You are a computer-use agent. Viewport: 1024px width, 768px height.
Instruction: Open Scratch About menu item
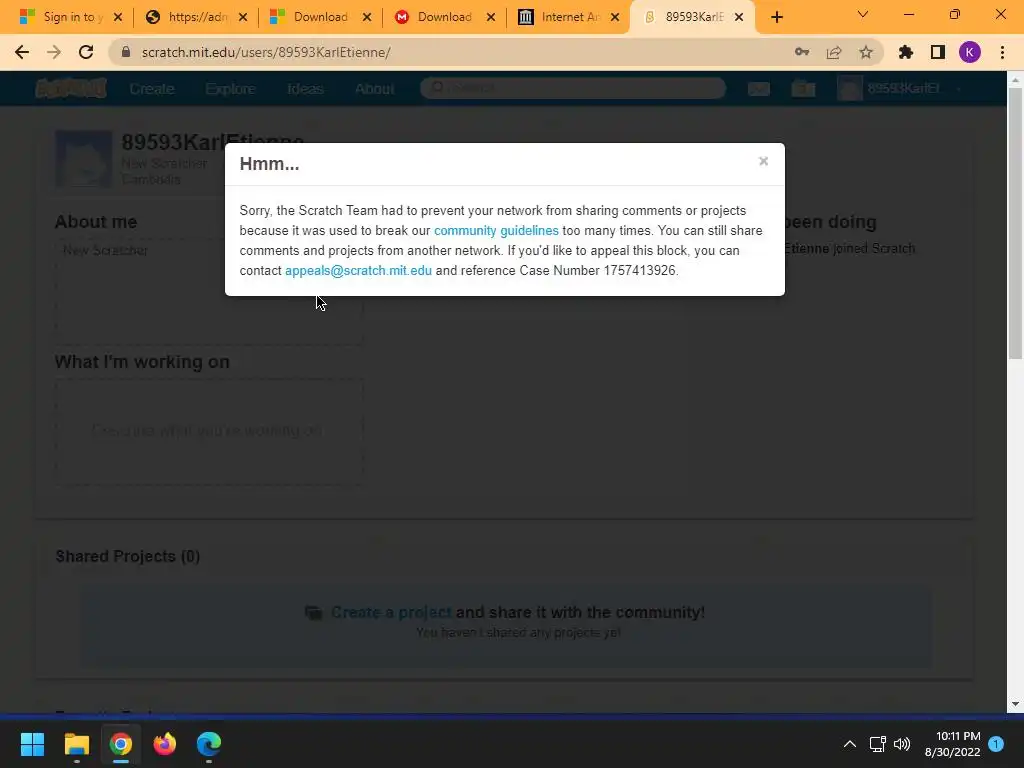pyautogui.click(x=374, y=88)
